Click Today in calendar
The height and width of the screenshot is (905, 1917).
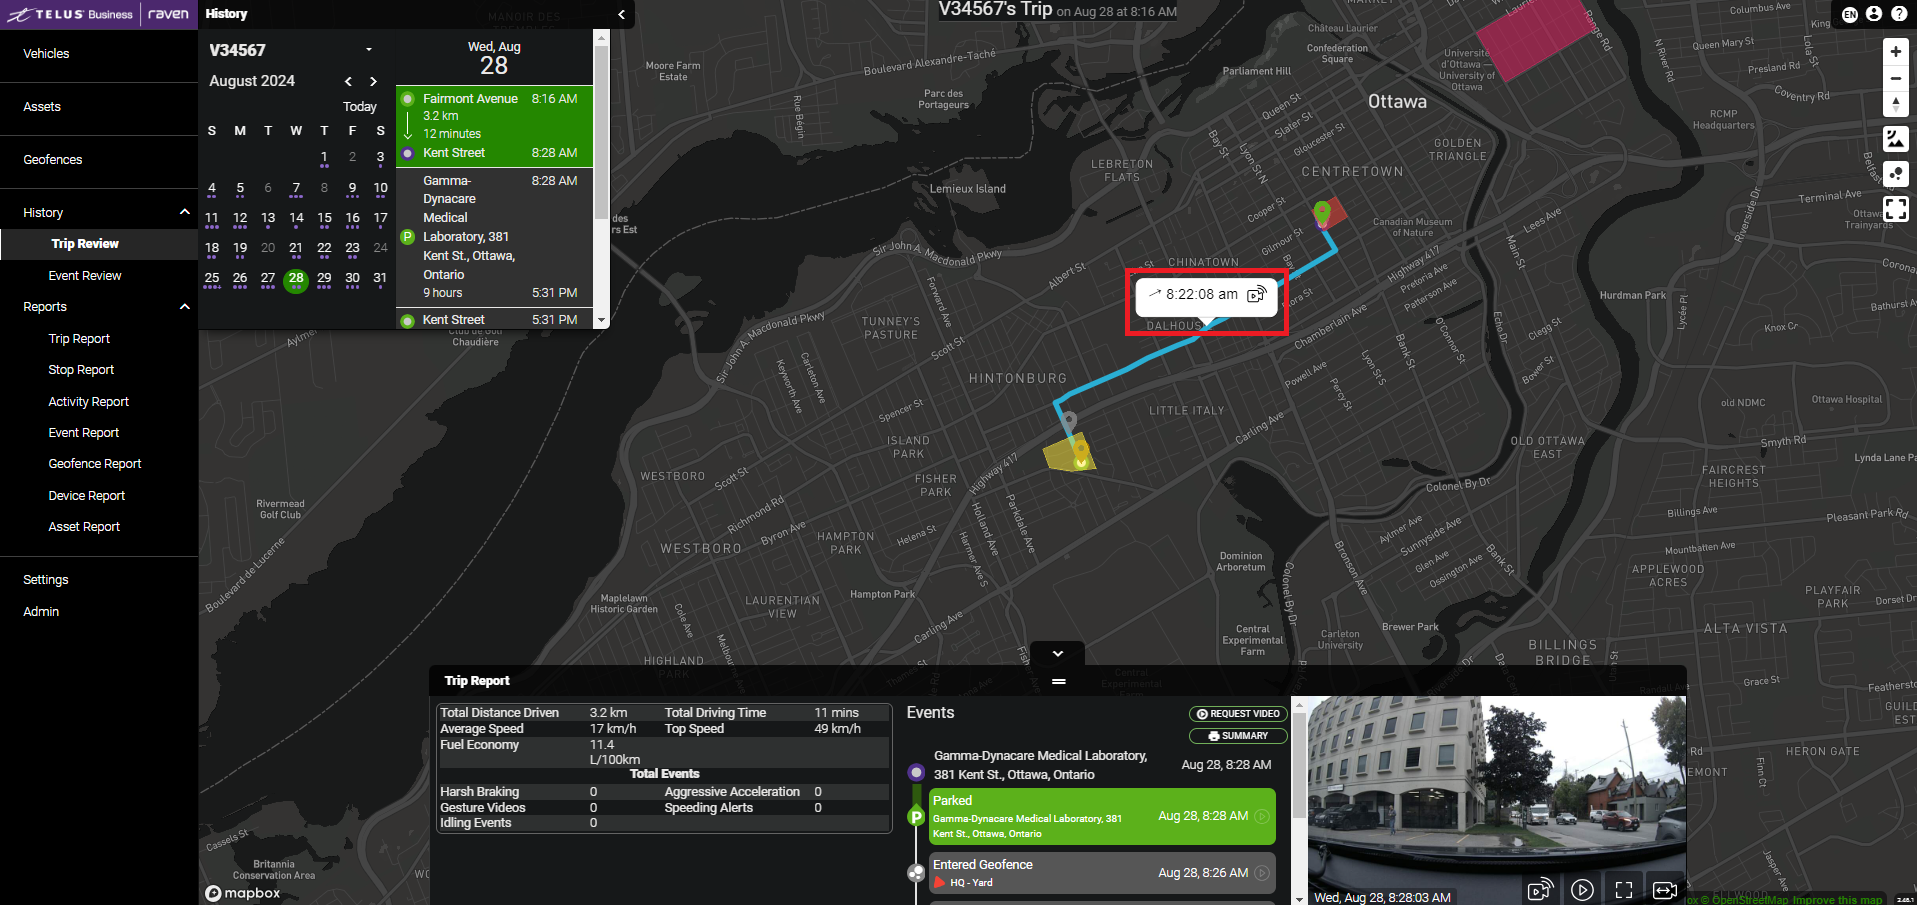(360, 107)
